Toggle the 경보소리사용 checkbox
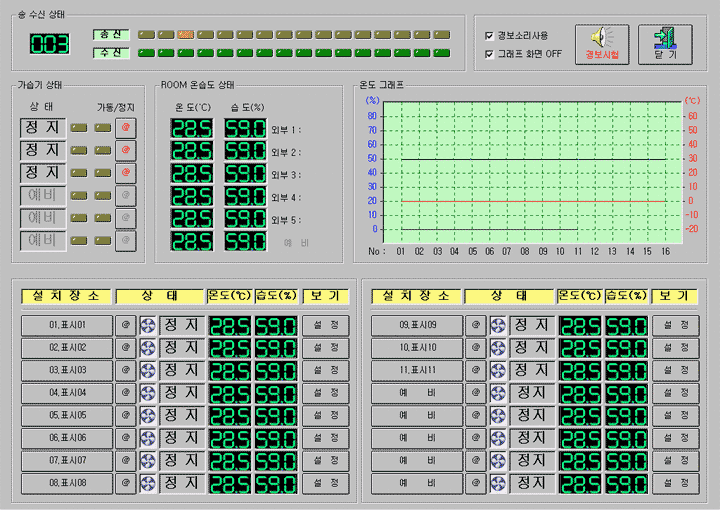 pyautogui.click(x=489, y=35)
